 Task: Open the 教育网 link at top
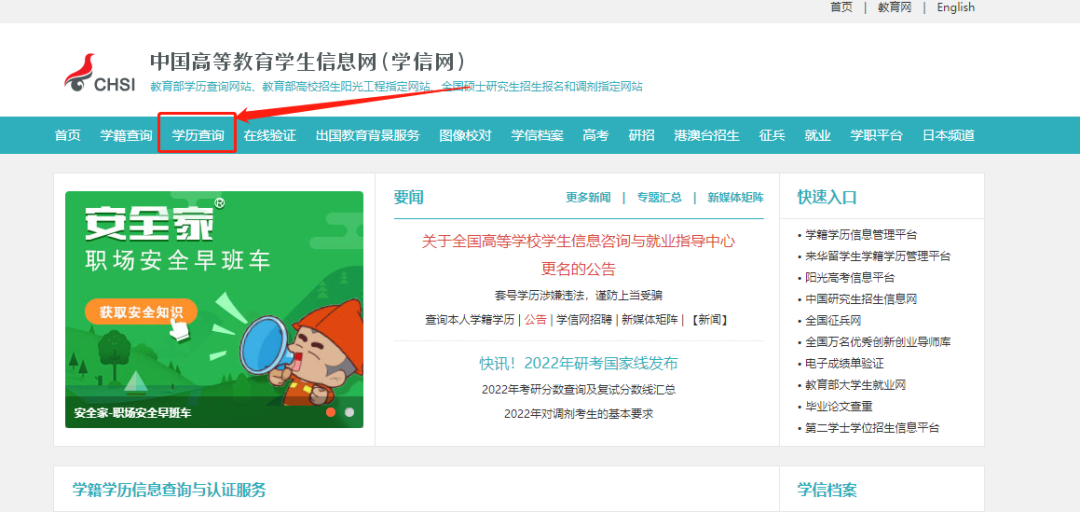point(894,7)
